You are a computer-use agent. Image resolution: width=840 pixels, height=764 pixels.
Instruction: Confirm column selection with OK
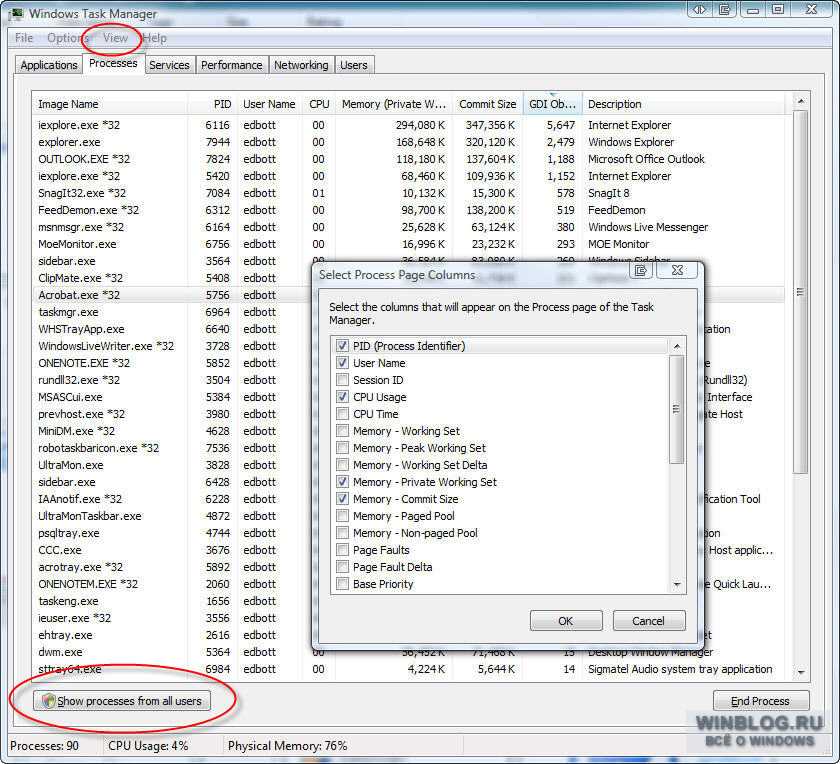(x=566, y=620)
